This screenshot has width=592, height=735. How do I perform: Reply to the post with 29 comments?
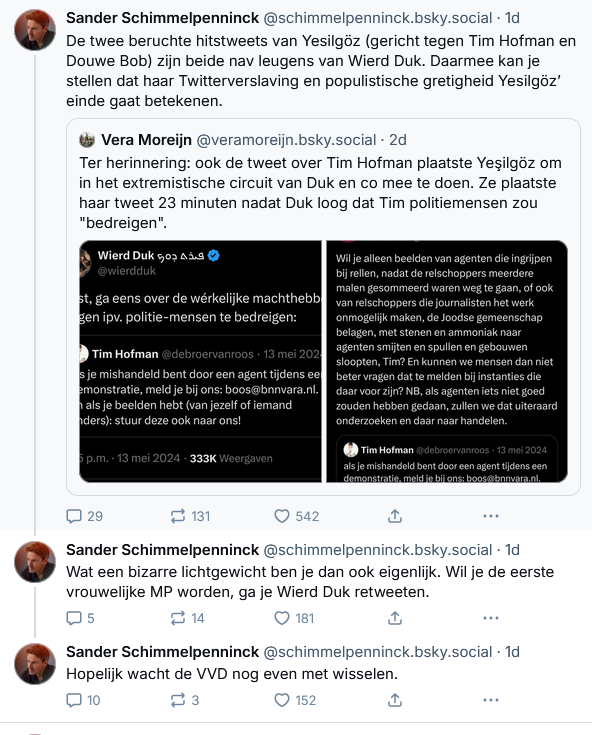pyautogui.click(x=84, y=516)
